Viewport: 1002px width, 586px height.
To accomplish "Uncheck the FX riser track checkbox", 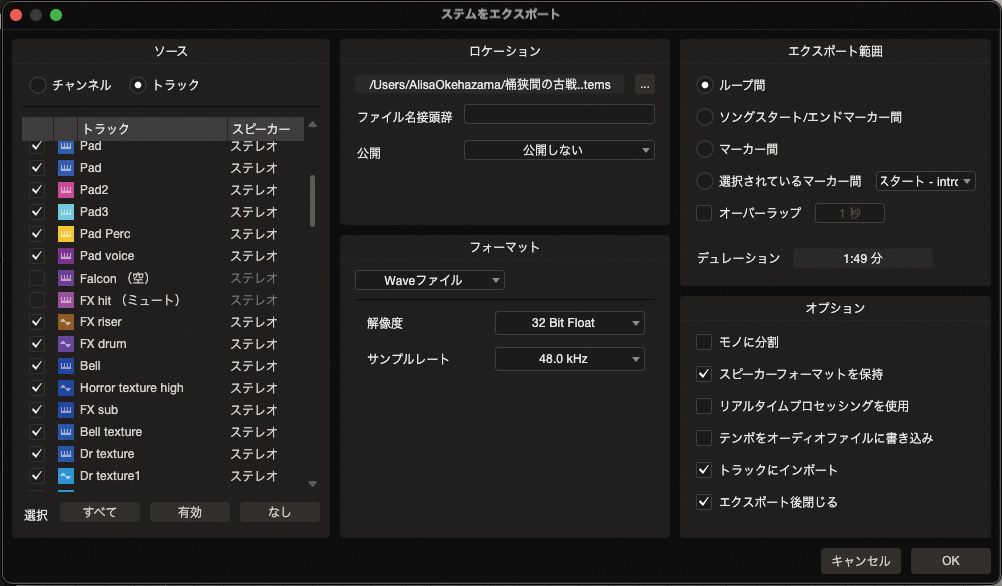I will click(x=37, y=321).
